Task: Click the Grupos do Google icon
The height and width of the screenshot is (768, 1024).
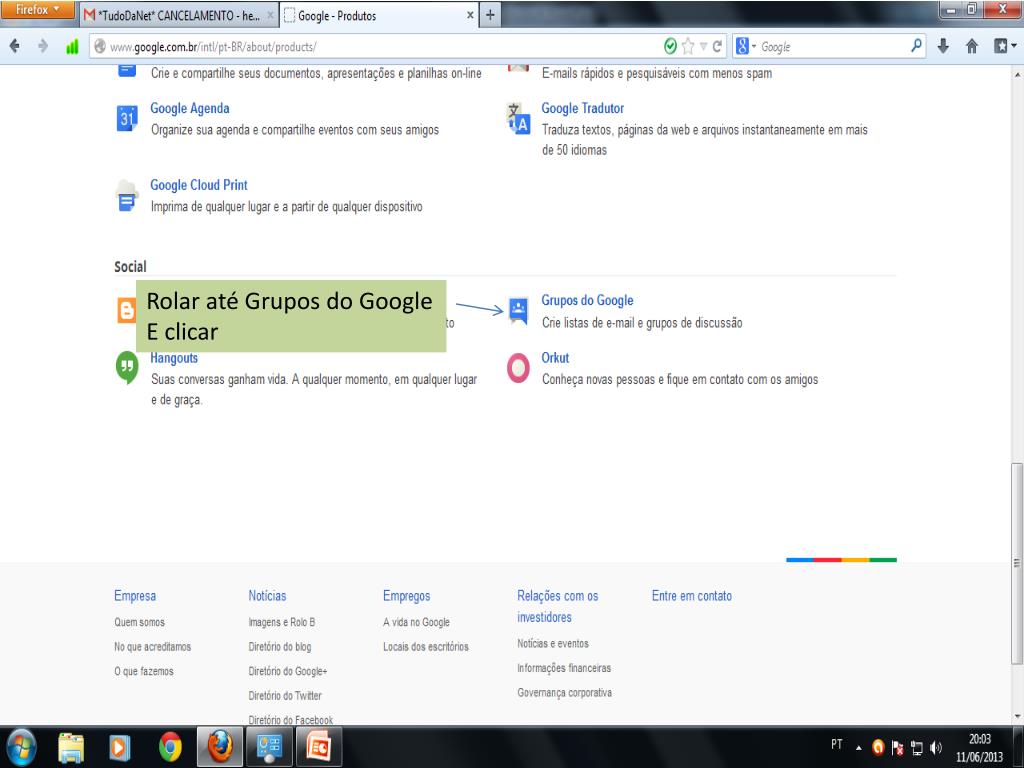Action: tap(519, 311)
